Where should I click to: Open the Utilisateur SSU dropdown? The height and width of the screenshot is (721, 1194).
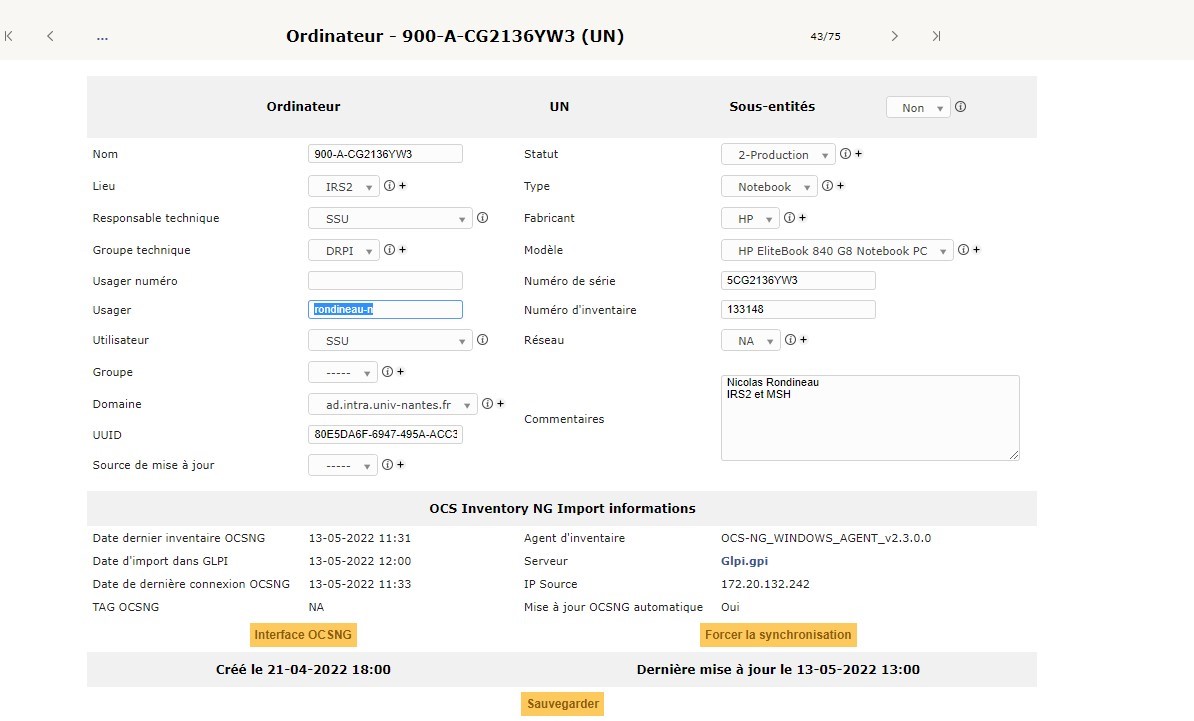389,341
